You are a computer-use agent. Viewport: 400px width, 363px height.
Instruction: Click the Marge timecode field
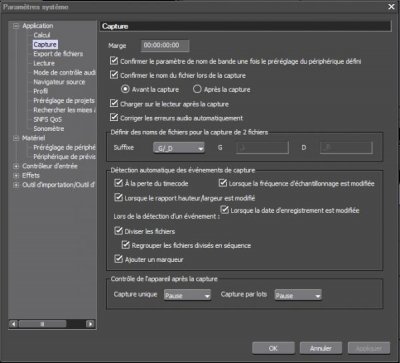(165, 46)
